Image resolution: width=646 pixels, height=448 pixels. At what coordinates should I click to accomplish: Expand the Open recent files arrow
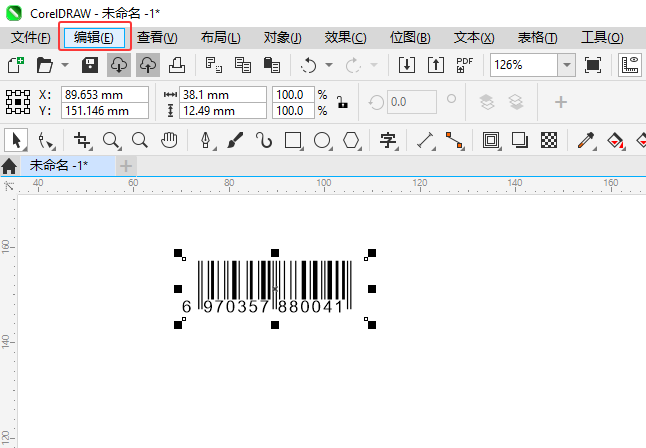(x=65, y=65)
